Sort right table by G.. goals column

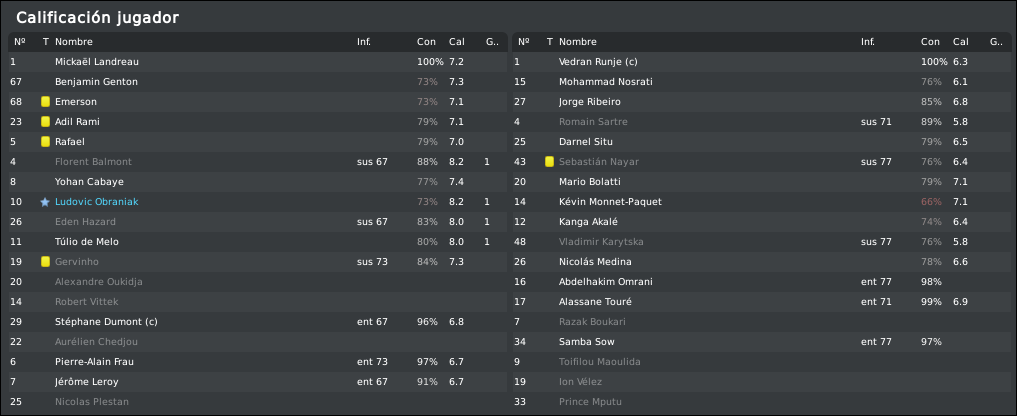(x=997, y=42)
